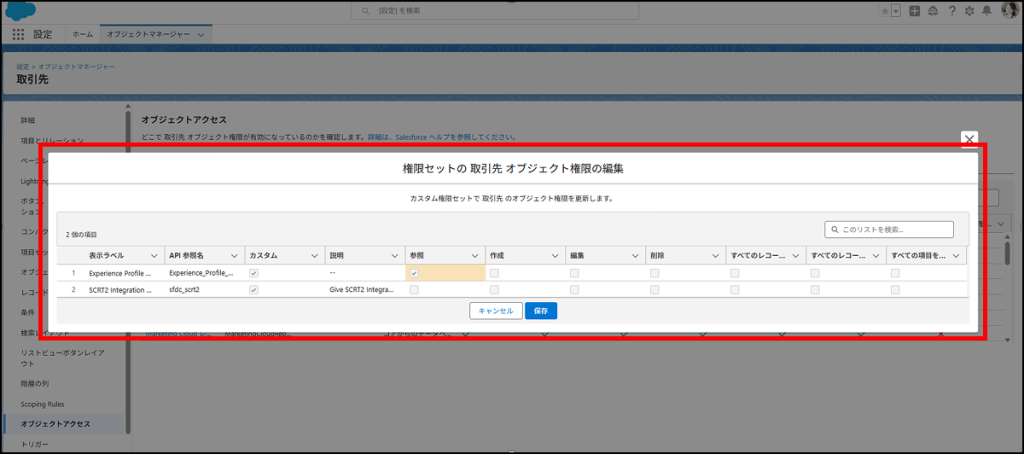Open the 表示ラベル column dropdown arrow
The width and height of the screenshot is (1024, 454).
click(x=153, y=256)
